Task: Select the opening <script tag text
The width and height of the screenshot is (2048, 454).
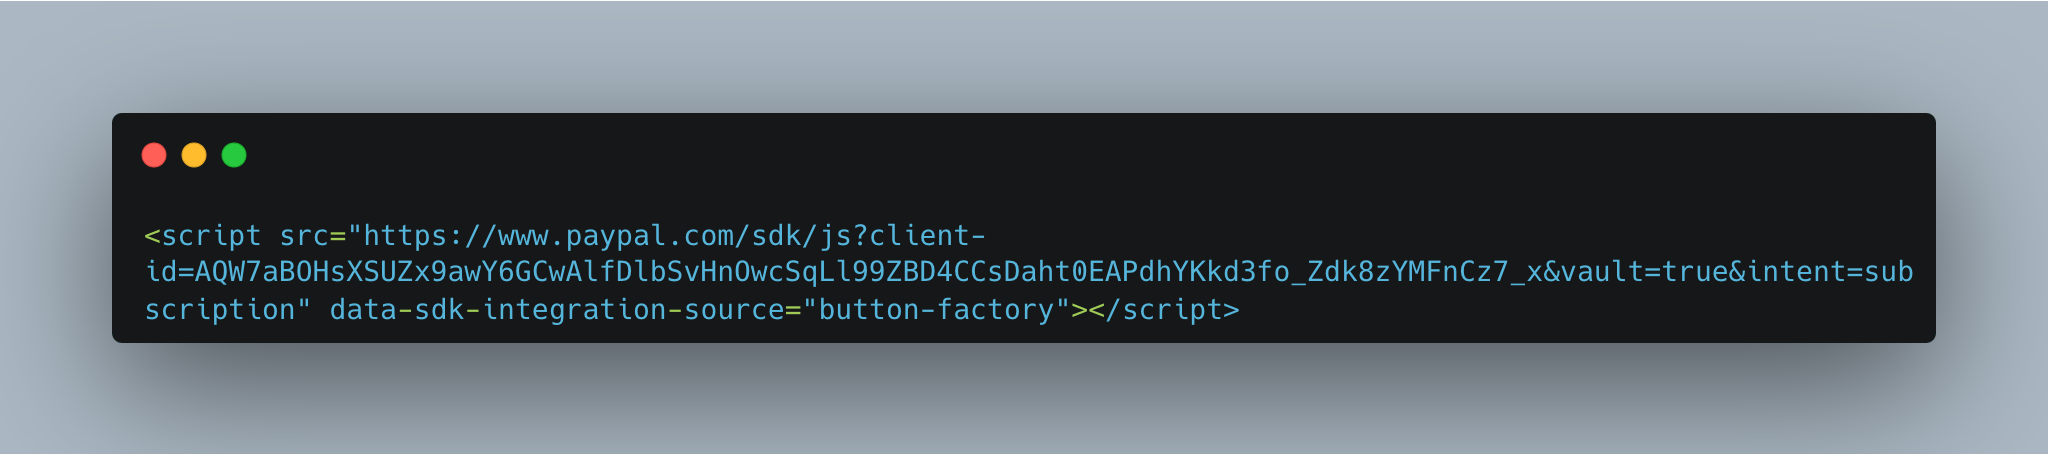Action: pos(203,236)
